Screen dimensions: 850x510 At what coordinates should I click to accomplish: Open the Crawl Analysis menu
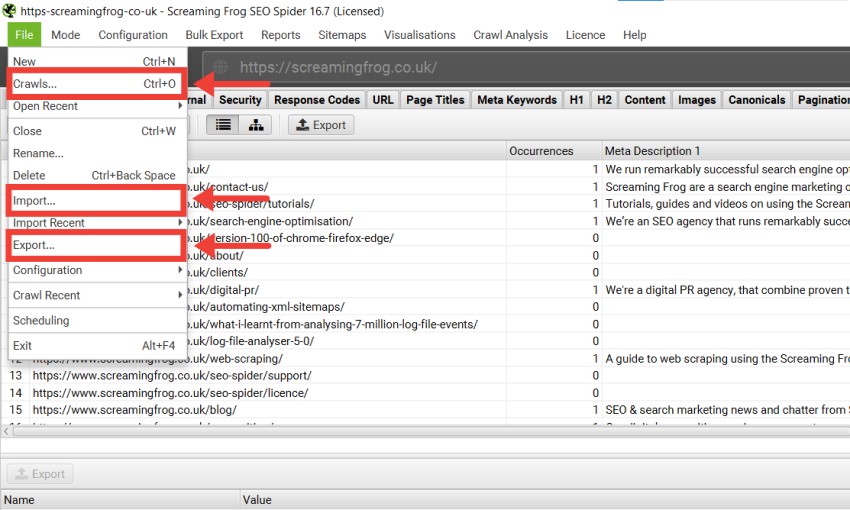[511, 35]
